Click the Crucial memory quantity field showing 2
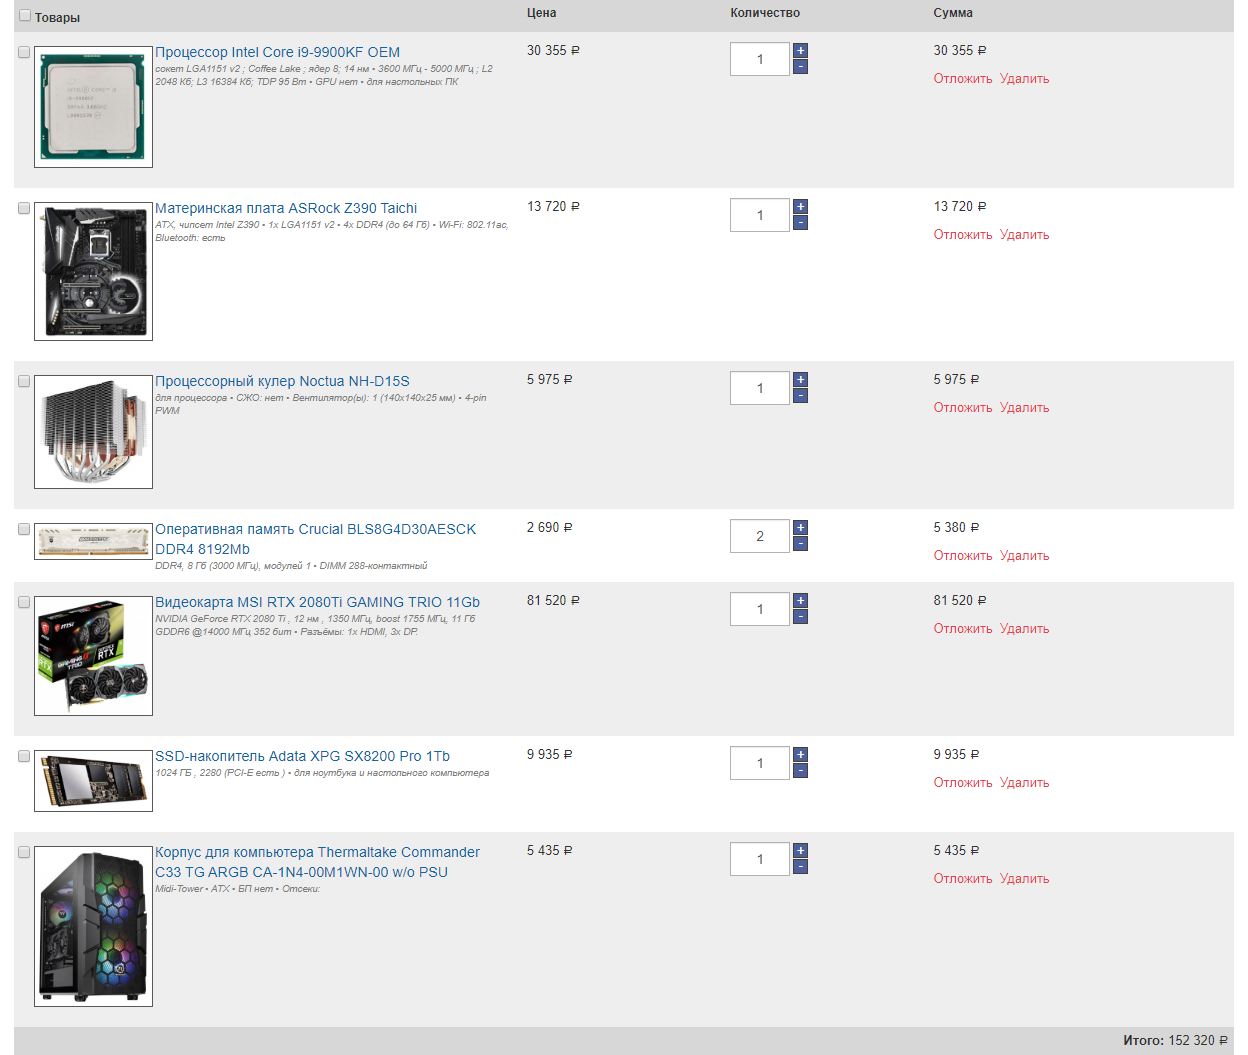The width and height of the screenshot is (1248, 1055). coord(760,536)
